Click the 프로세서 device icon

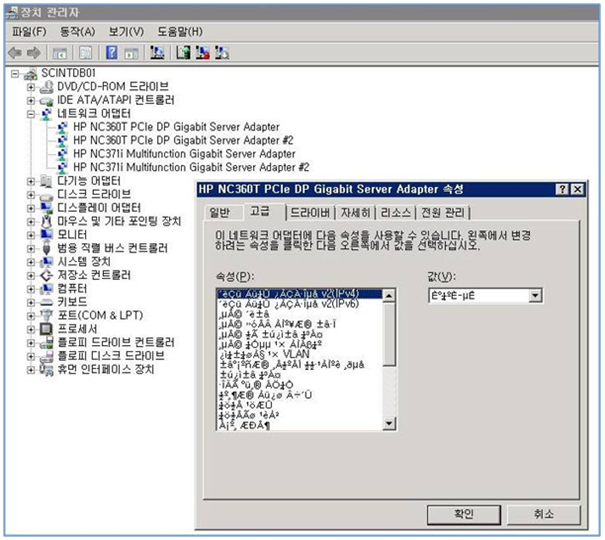tap(46, 329)
